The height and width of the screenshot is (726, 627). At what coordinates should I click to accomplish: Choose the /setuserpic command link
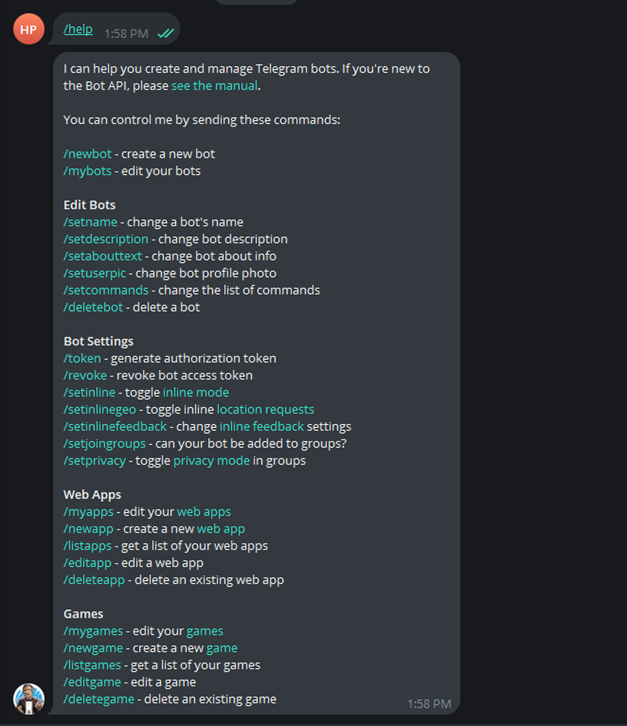coord(96,273)
